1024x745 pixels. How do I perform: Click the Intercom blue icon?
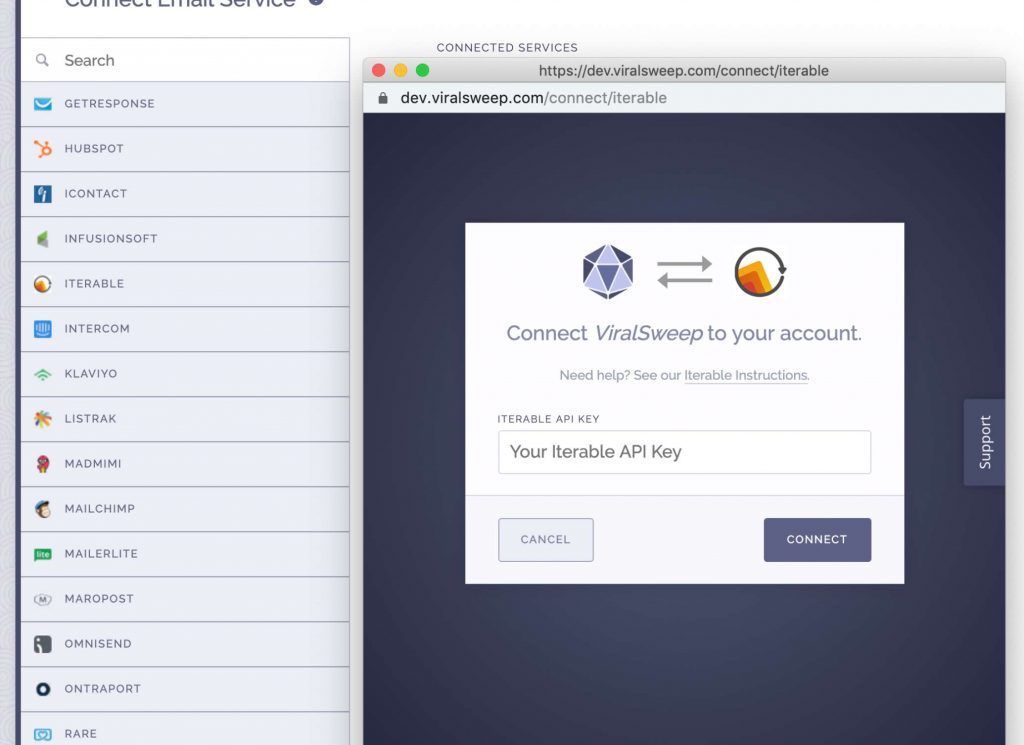click(42, 329)
